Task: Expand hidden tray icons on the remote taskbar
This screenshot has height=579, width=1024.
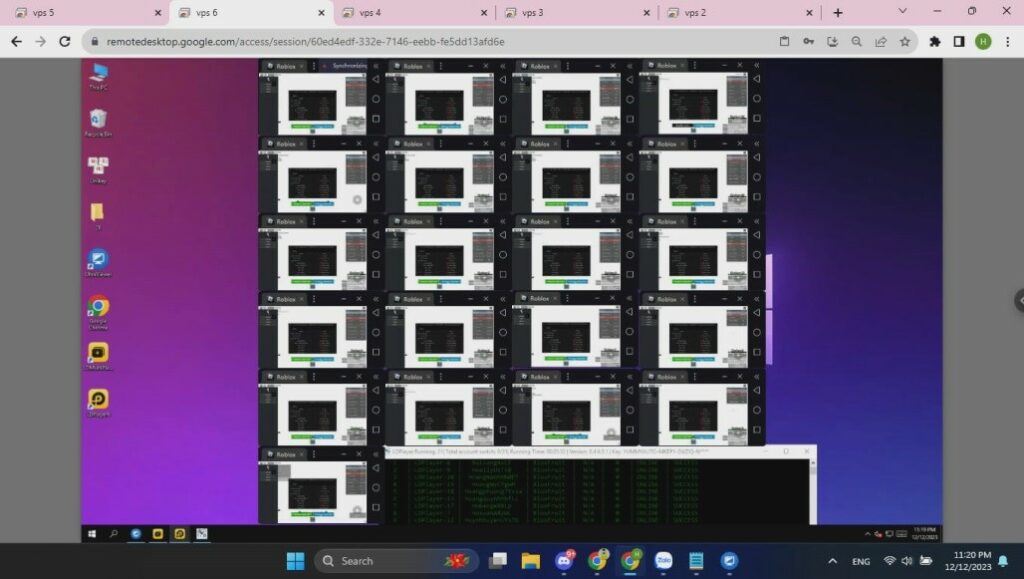Action: click(867, 534)
